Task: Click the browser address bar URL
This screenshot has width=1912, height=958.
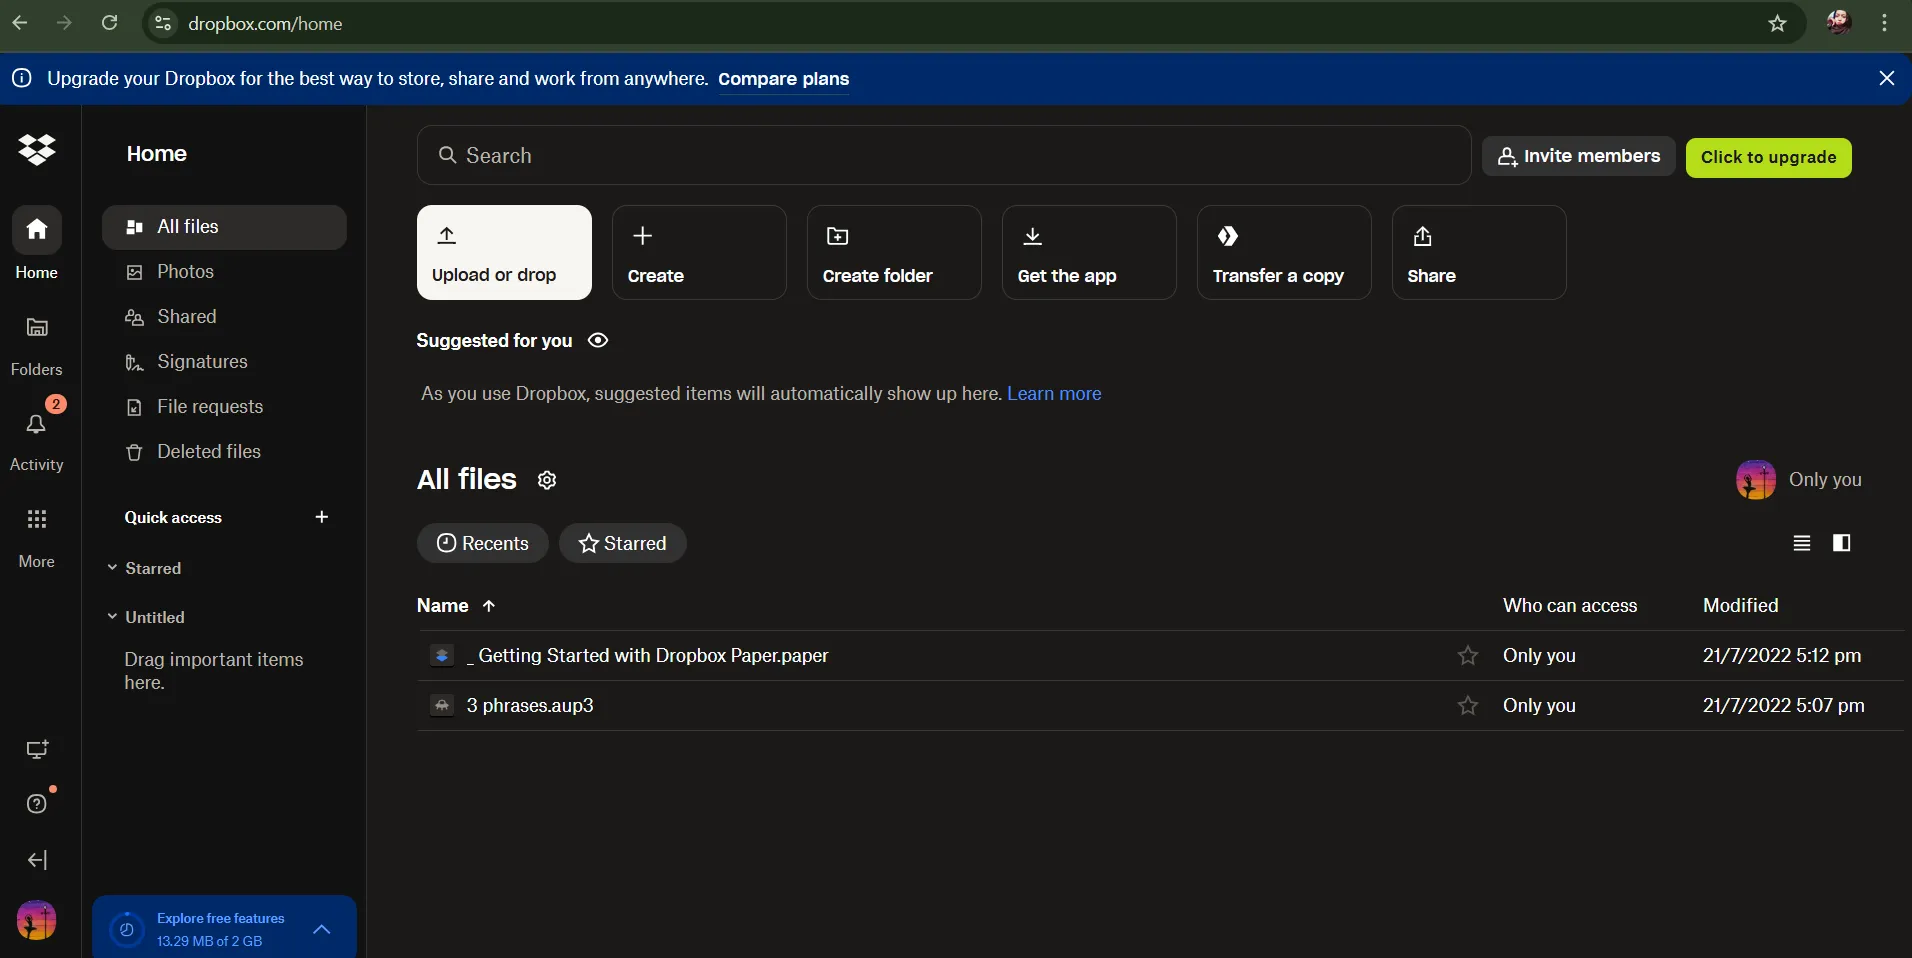Action: coord(266,23)
